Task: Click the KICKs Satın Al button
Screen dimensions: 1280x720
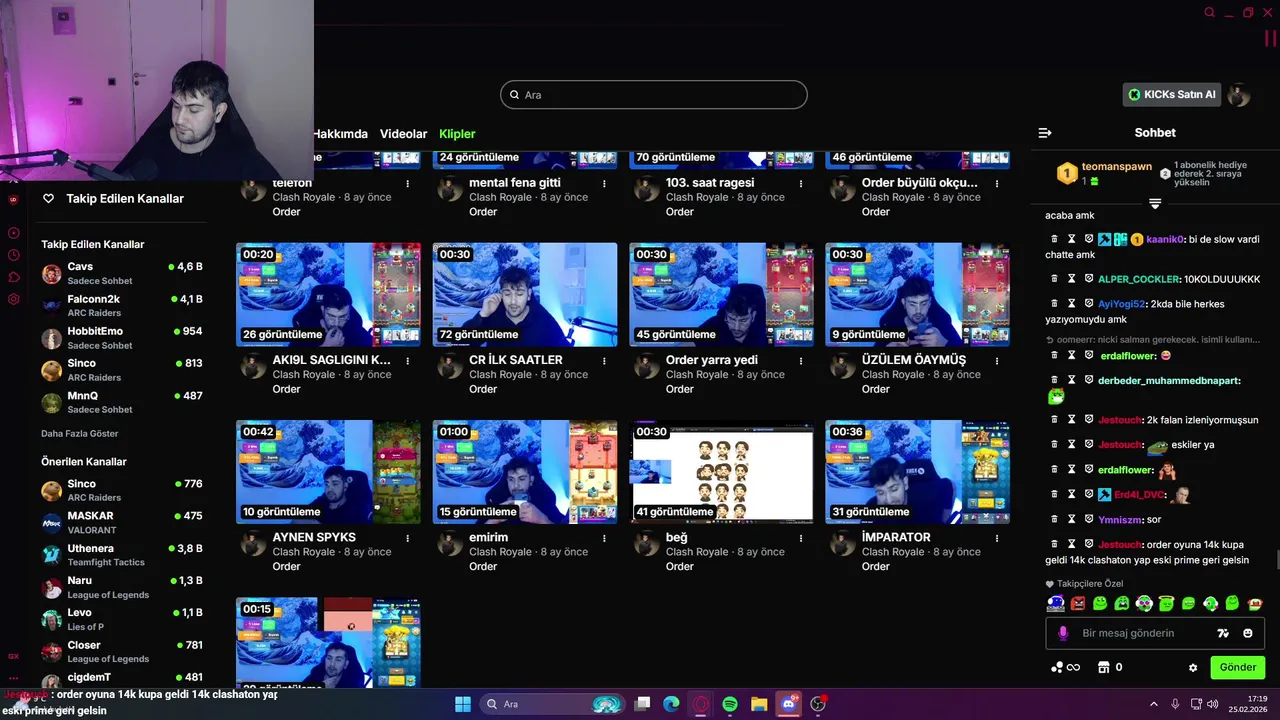Action: (x=1171, y=95)
